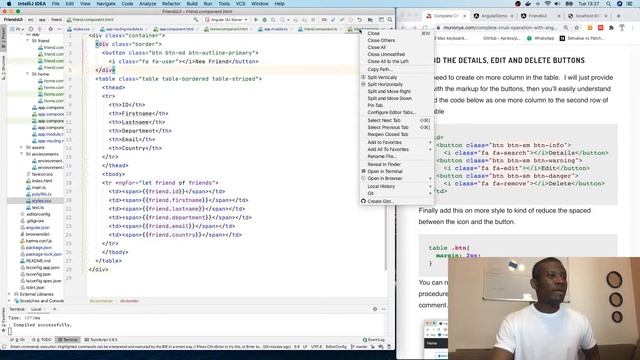Choose Split and Move Down
This screenshot has height=360, width=640.
coord(396,98)
